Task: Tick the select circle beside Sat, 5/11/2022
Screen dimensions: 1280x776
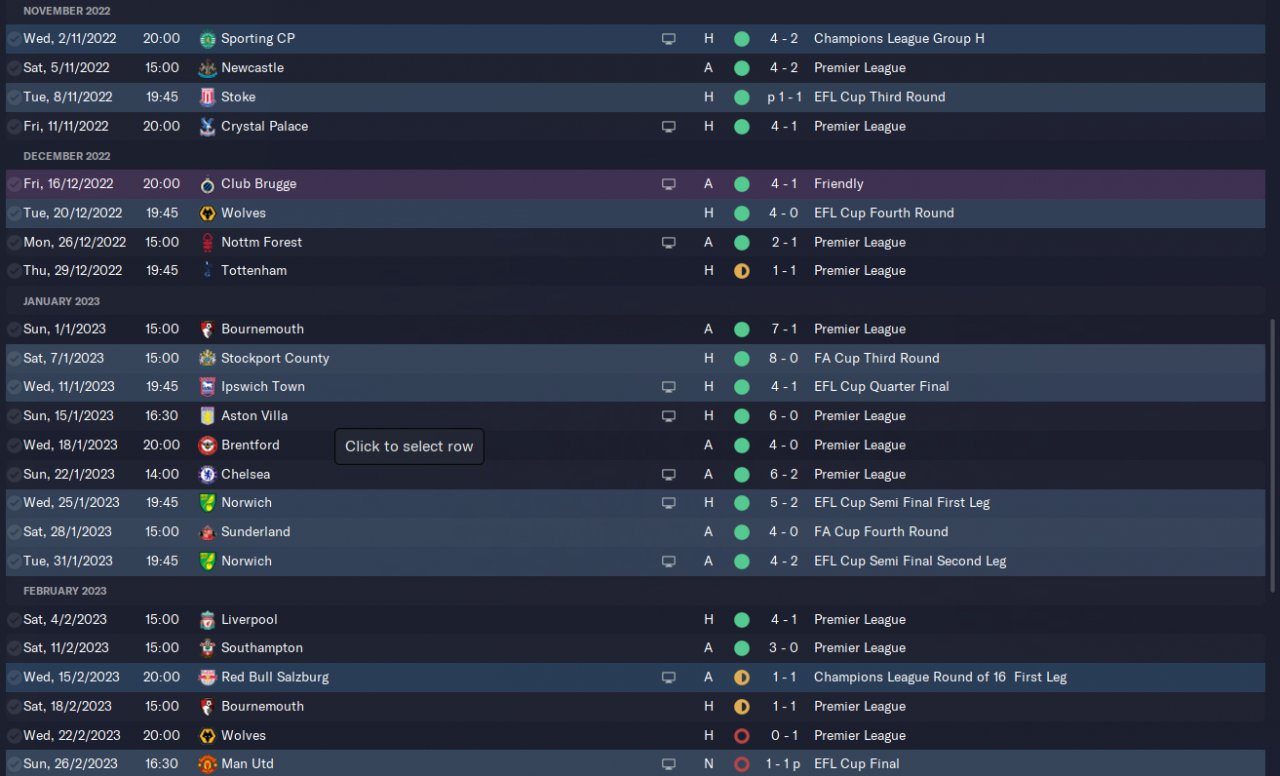Action: 14,68
